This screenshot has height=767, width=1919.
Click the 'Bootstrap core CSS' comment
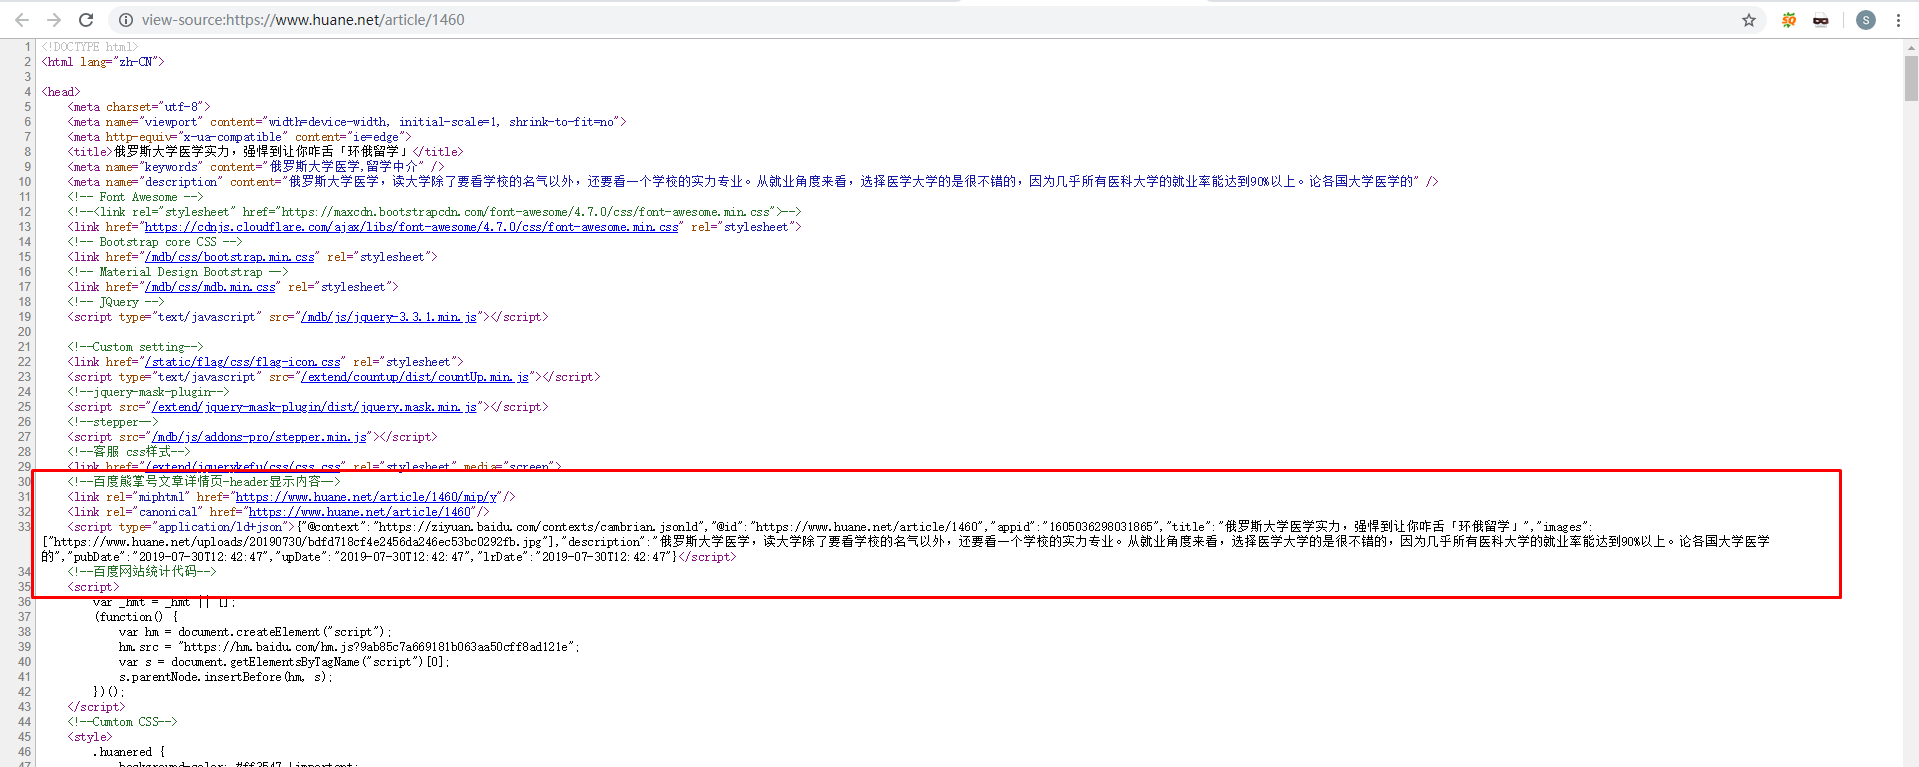click(155, 242)
